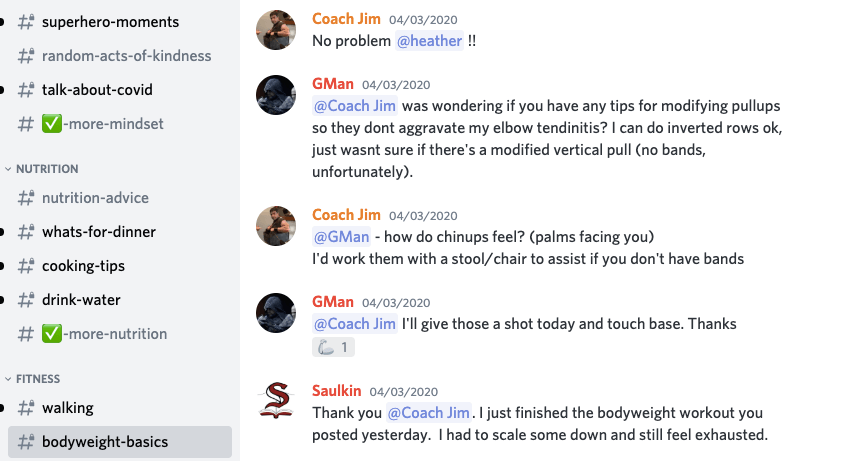Select the bodyweight-basics channel

point(105,442)
